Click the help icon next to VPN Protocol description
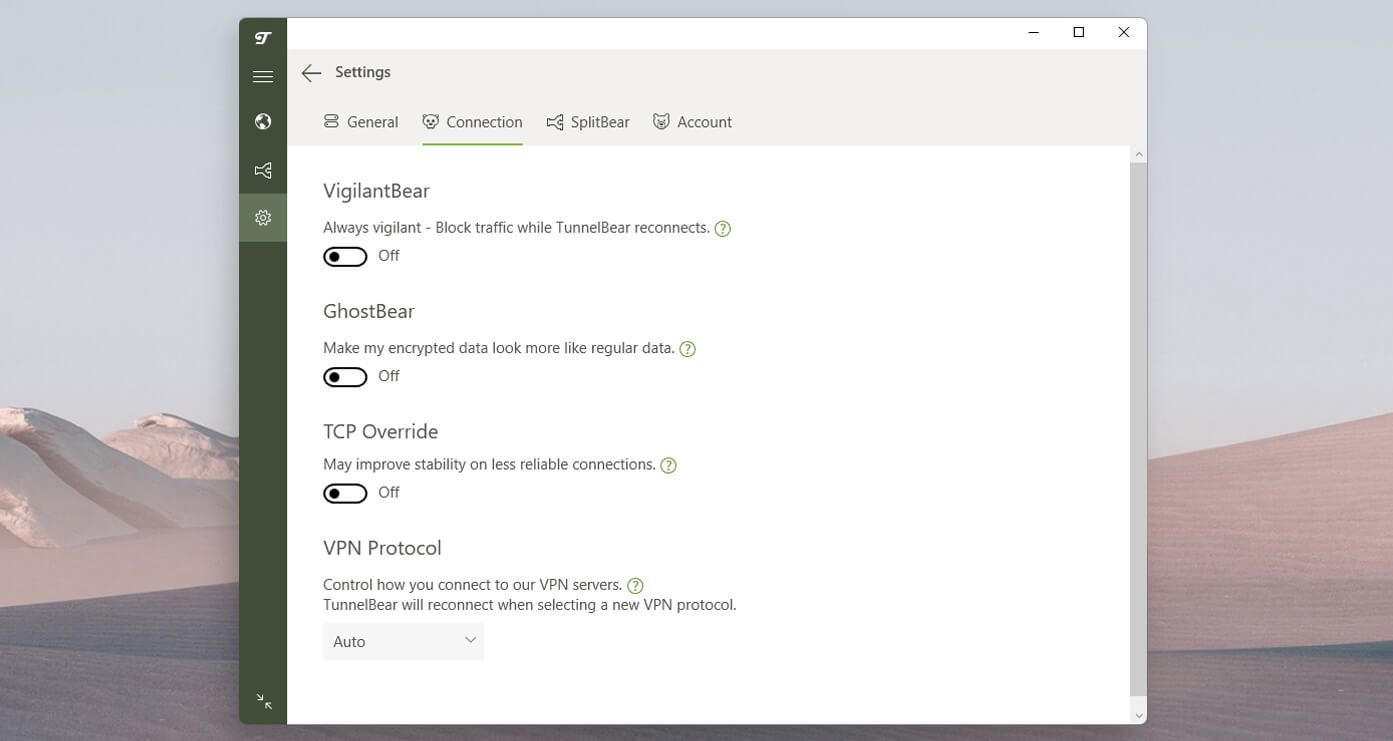This screenshot has width=1393, height=741. (x=635, y=585)
